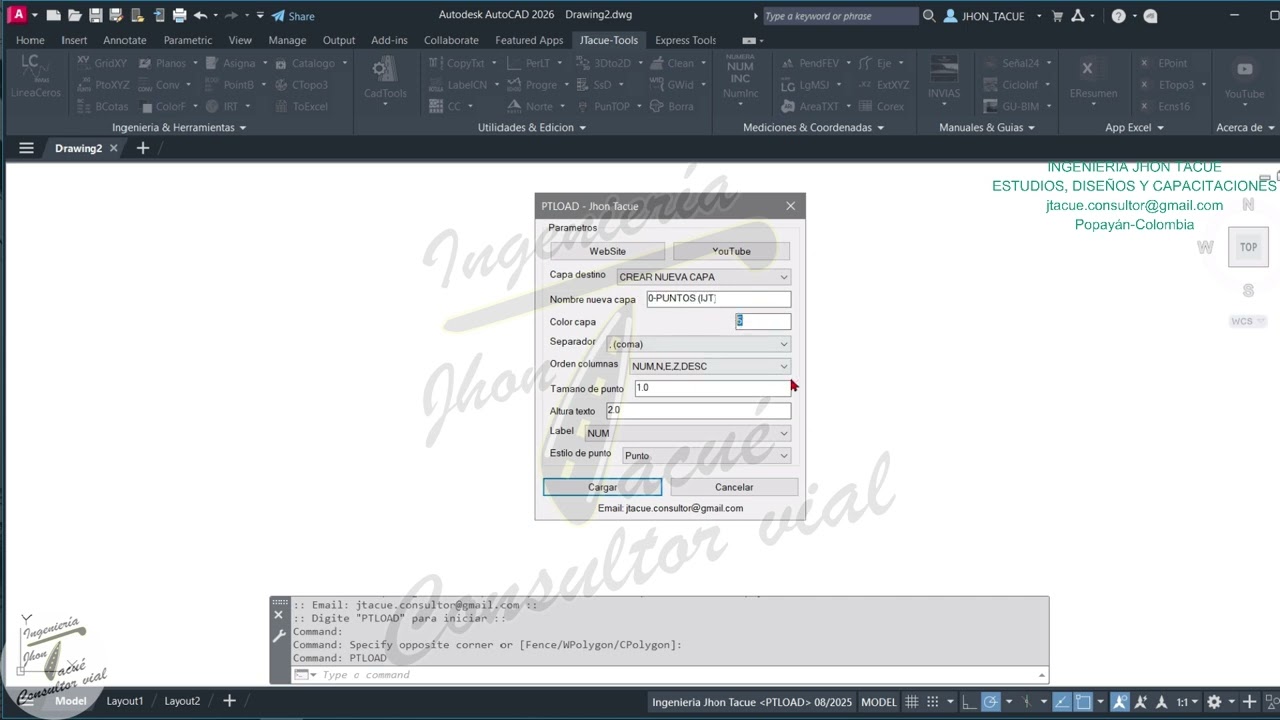Click the BCotas tool

tap(102, 106)
